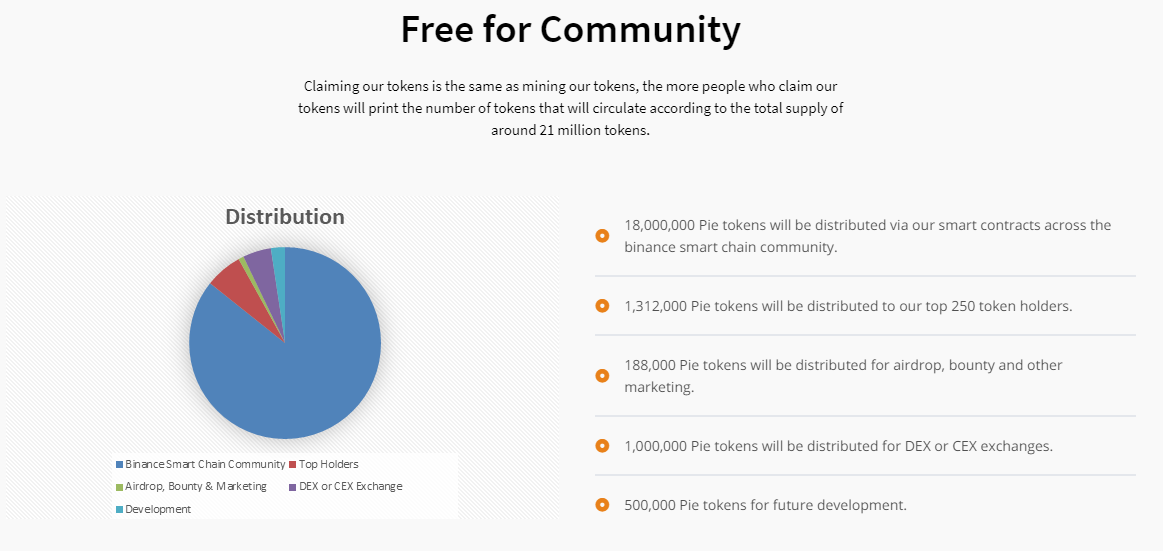This screenshot has height=551, width=1163.
Task: Click the DEX or CEX Exchange legend label
Action: (x=350, y=487)
